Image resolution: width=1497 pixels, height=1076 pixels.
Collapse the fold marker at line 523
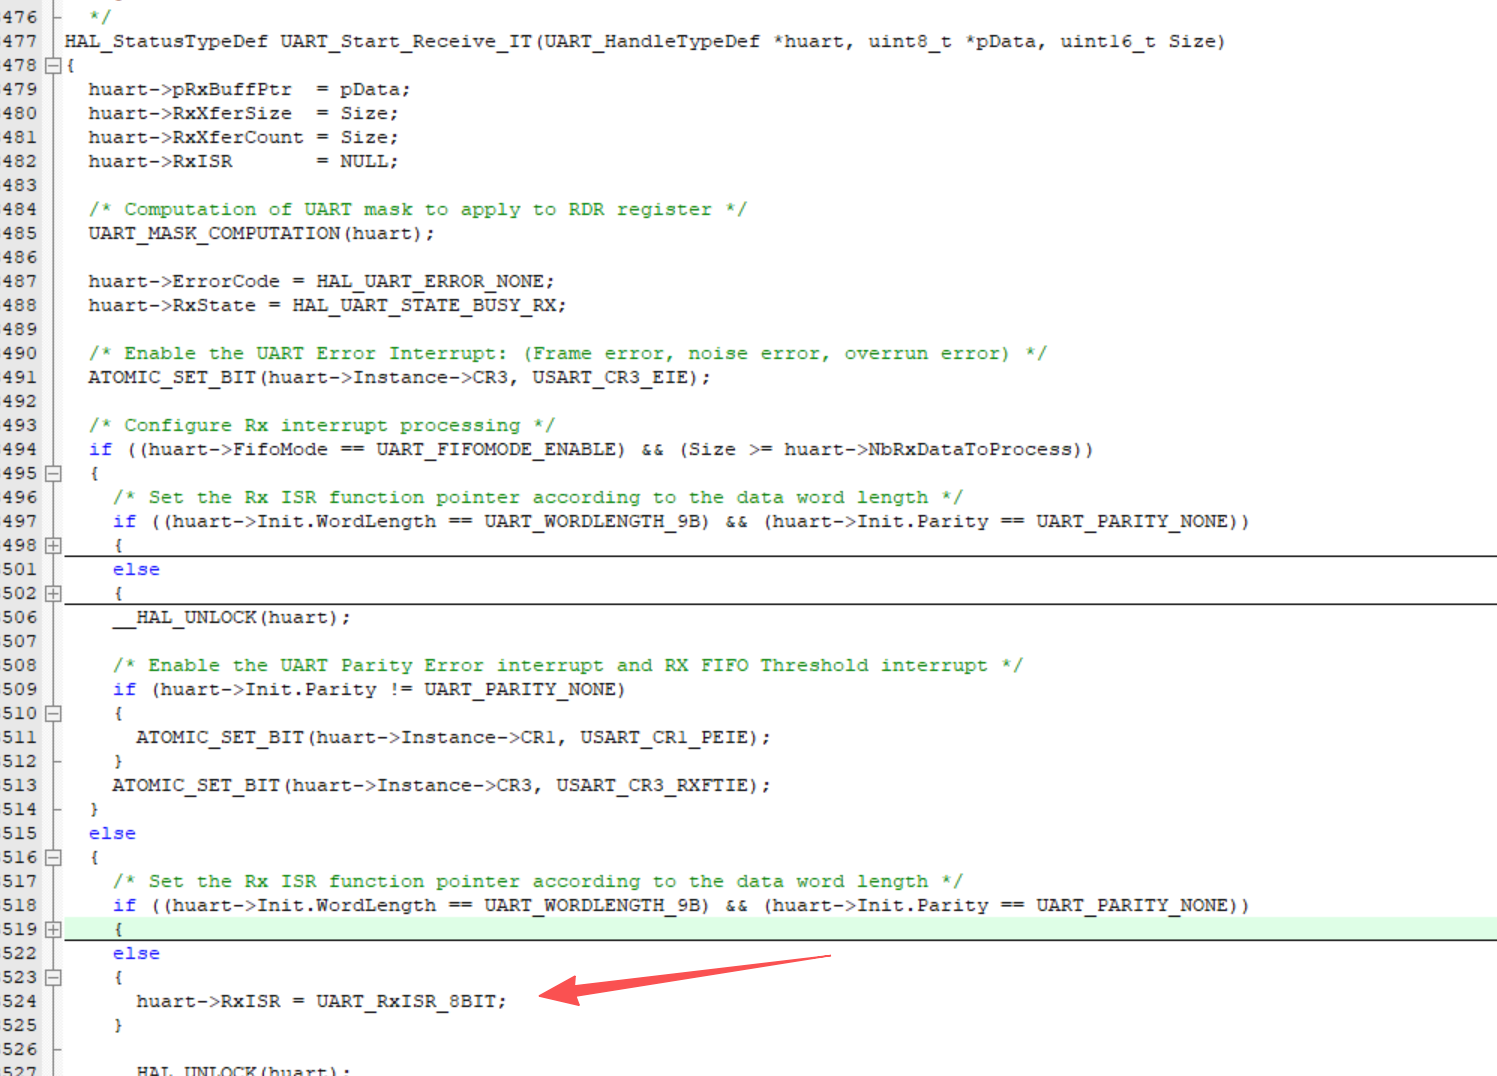pyautogui.click(x=53, y=977)
